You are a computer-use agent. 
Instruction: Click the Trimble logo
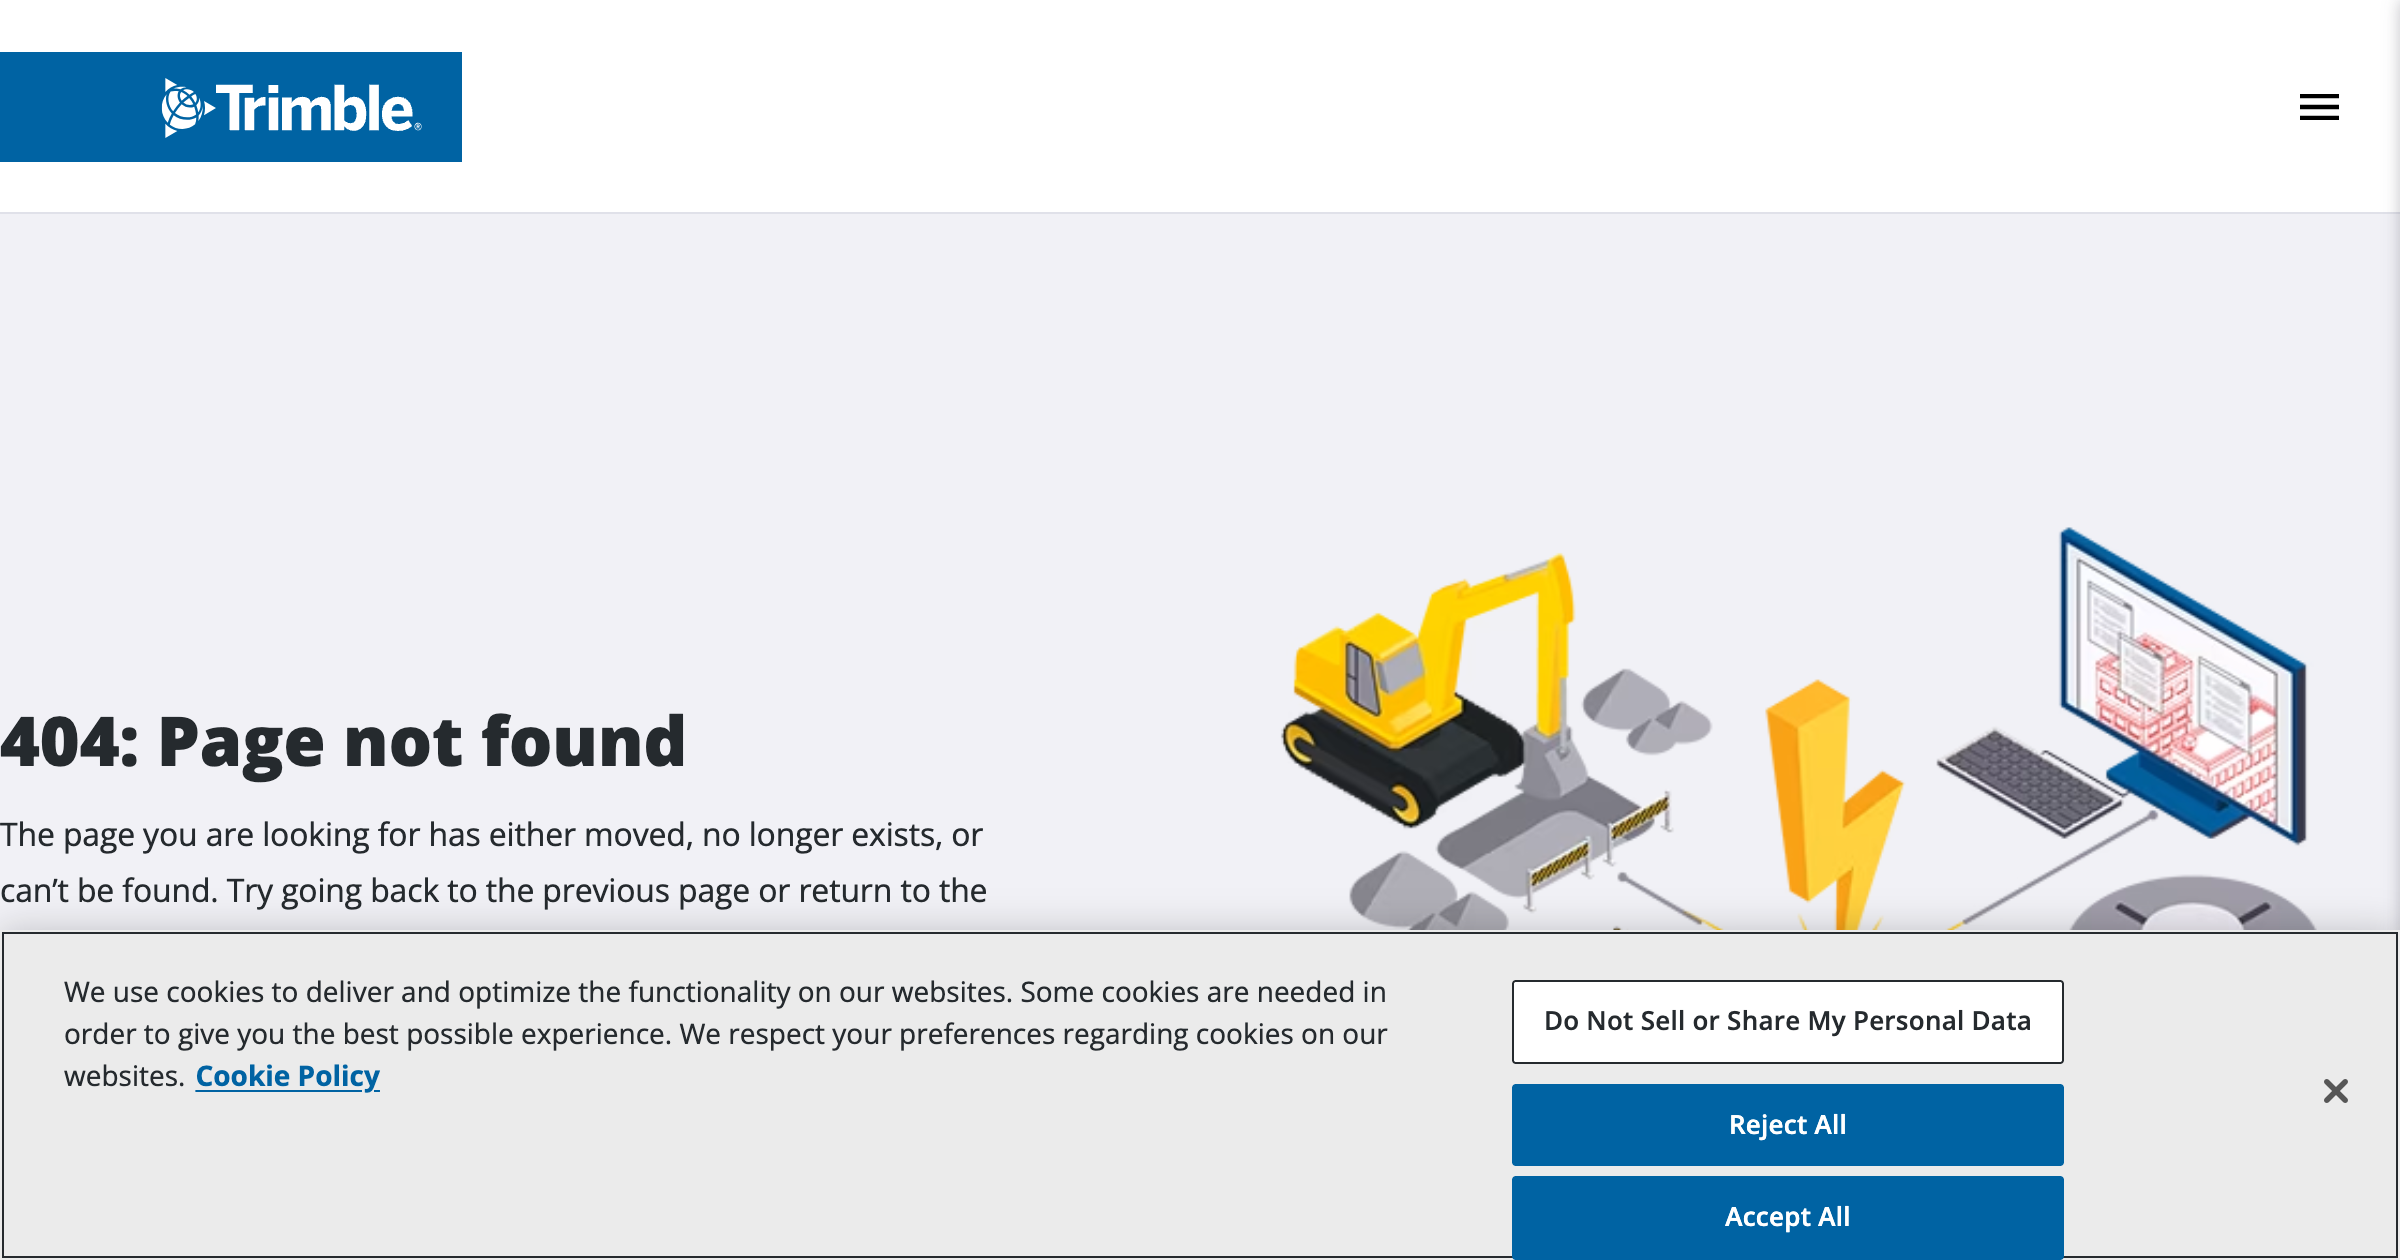click(231, 107)
